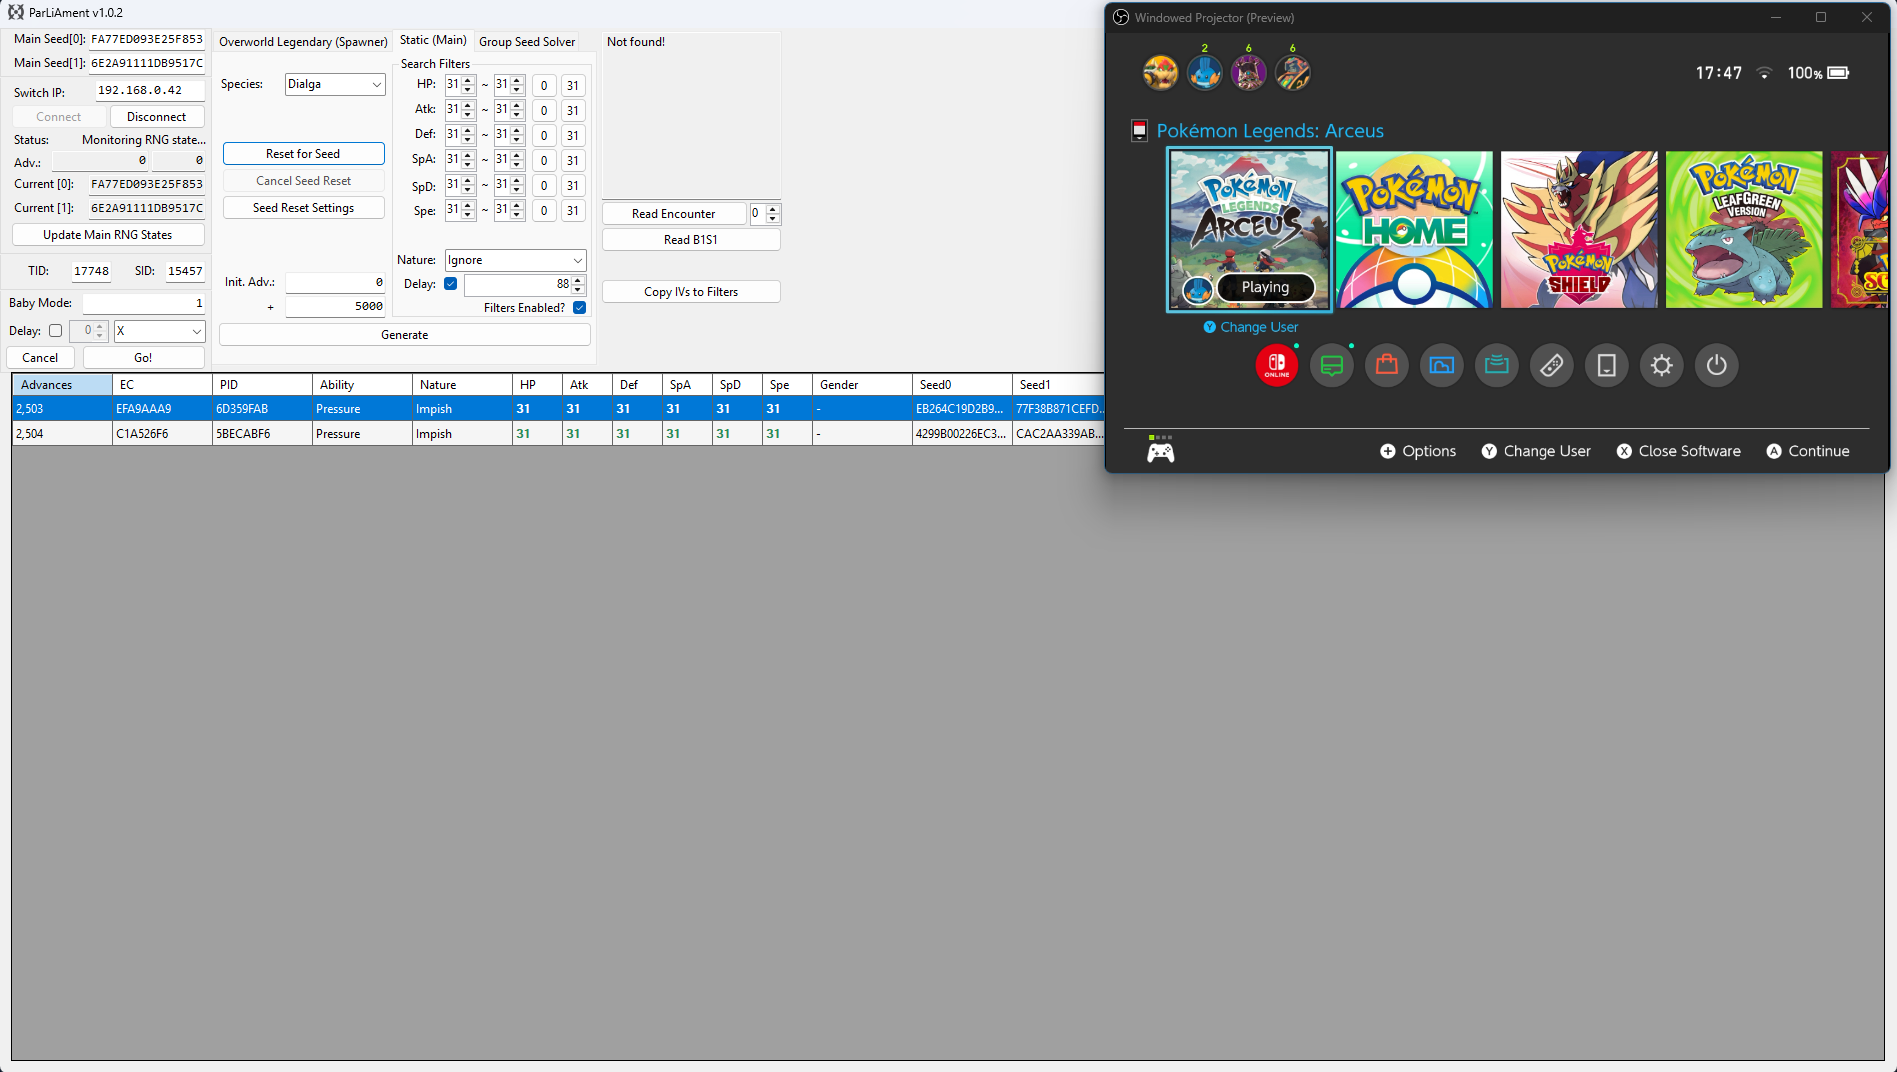Click the ParLiAment app icon in title bar
This screenshot has height=1072, width=1897.
point(16,12)
